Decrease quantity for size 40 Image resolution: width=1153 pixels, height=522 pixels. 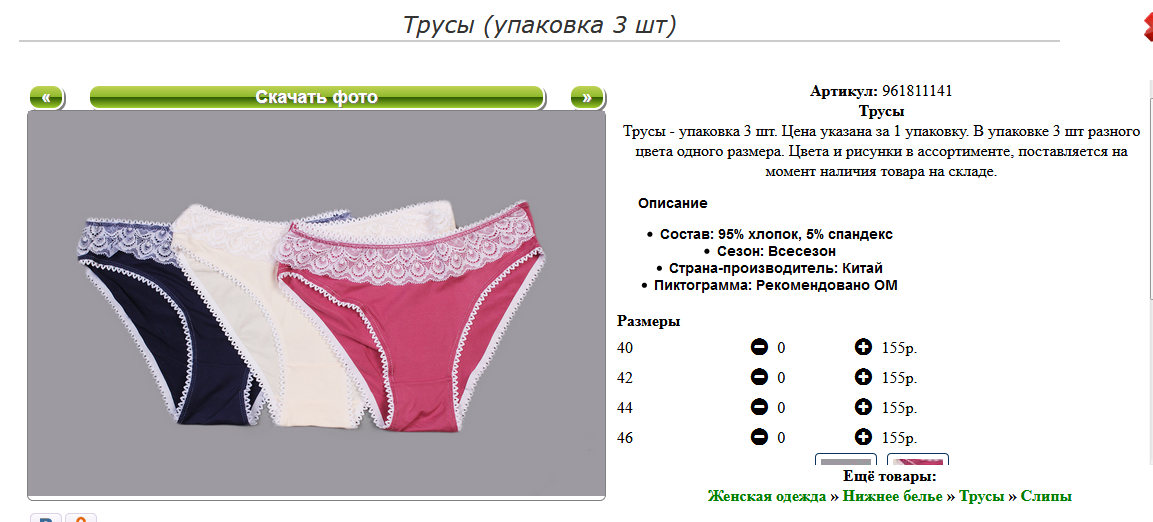pyautogui.click(x=760, y=347)
